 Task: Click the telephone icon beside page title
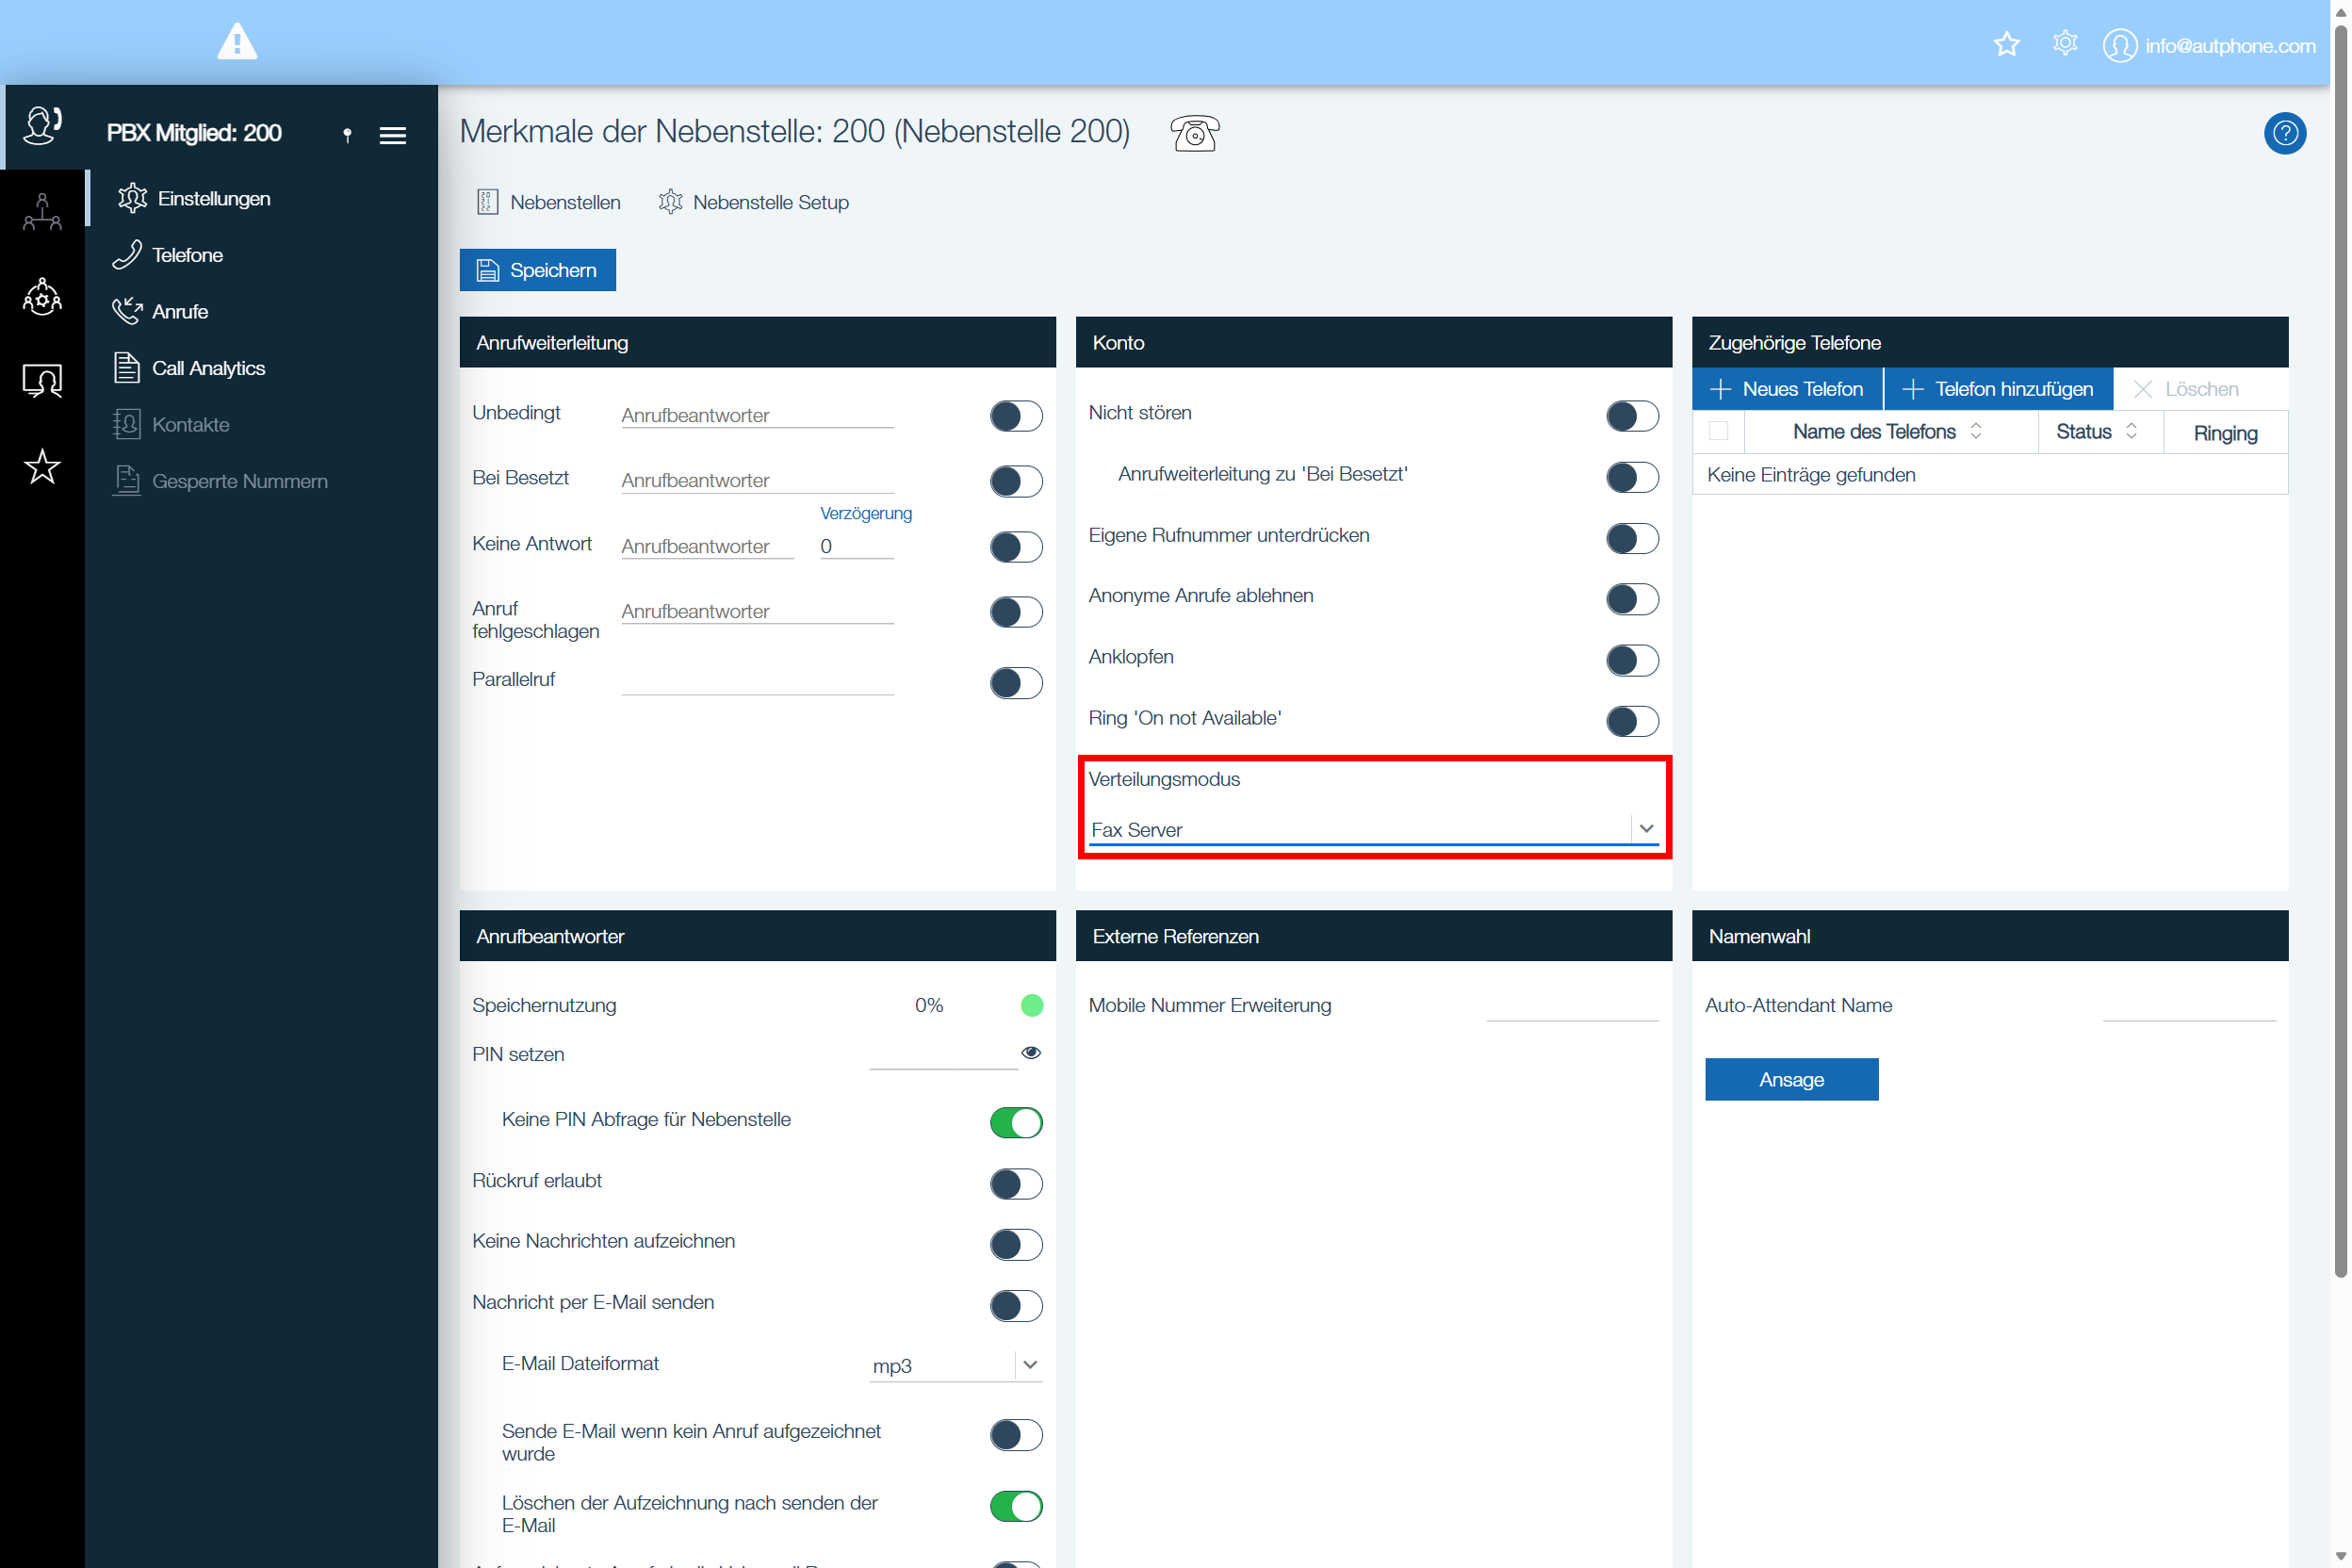pos(1194,133)
